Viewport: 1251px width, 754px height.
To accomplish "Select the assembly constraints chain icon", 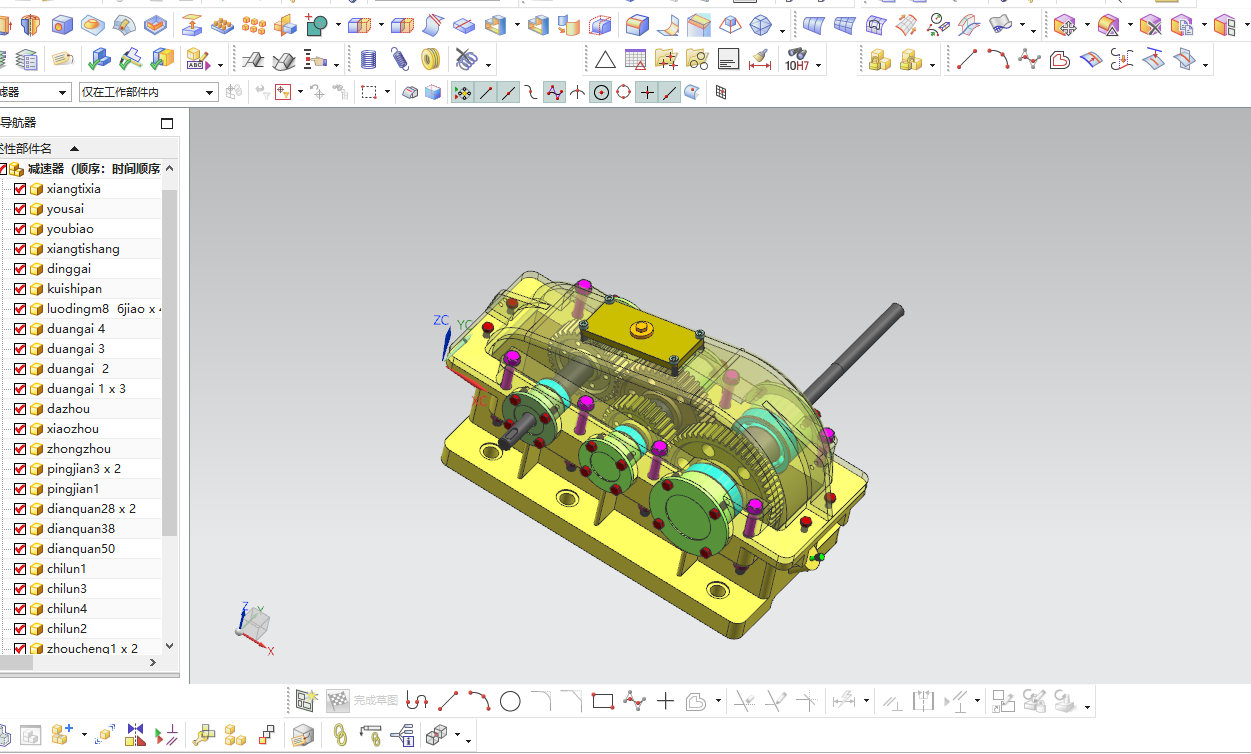I will [339, 736].
